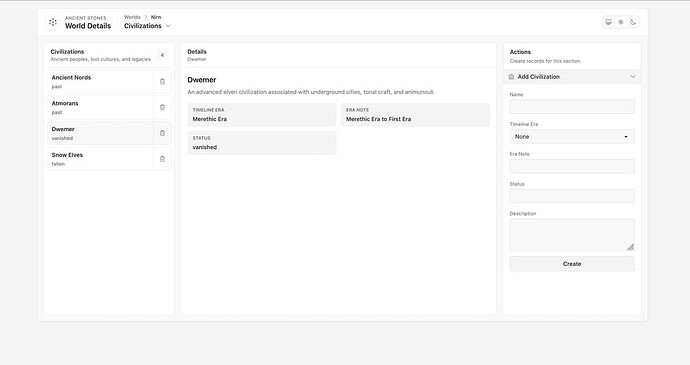
Task: Select Dwemer in civilizations list
Action: 100,133
